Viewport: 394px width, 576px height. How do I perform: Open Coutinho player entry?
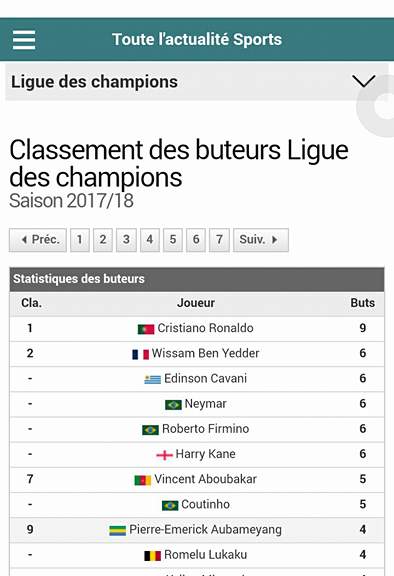pos(205,504)
